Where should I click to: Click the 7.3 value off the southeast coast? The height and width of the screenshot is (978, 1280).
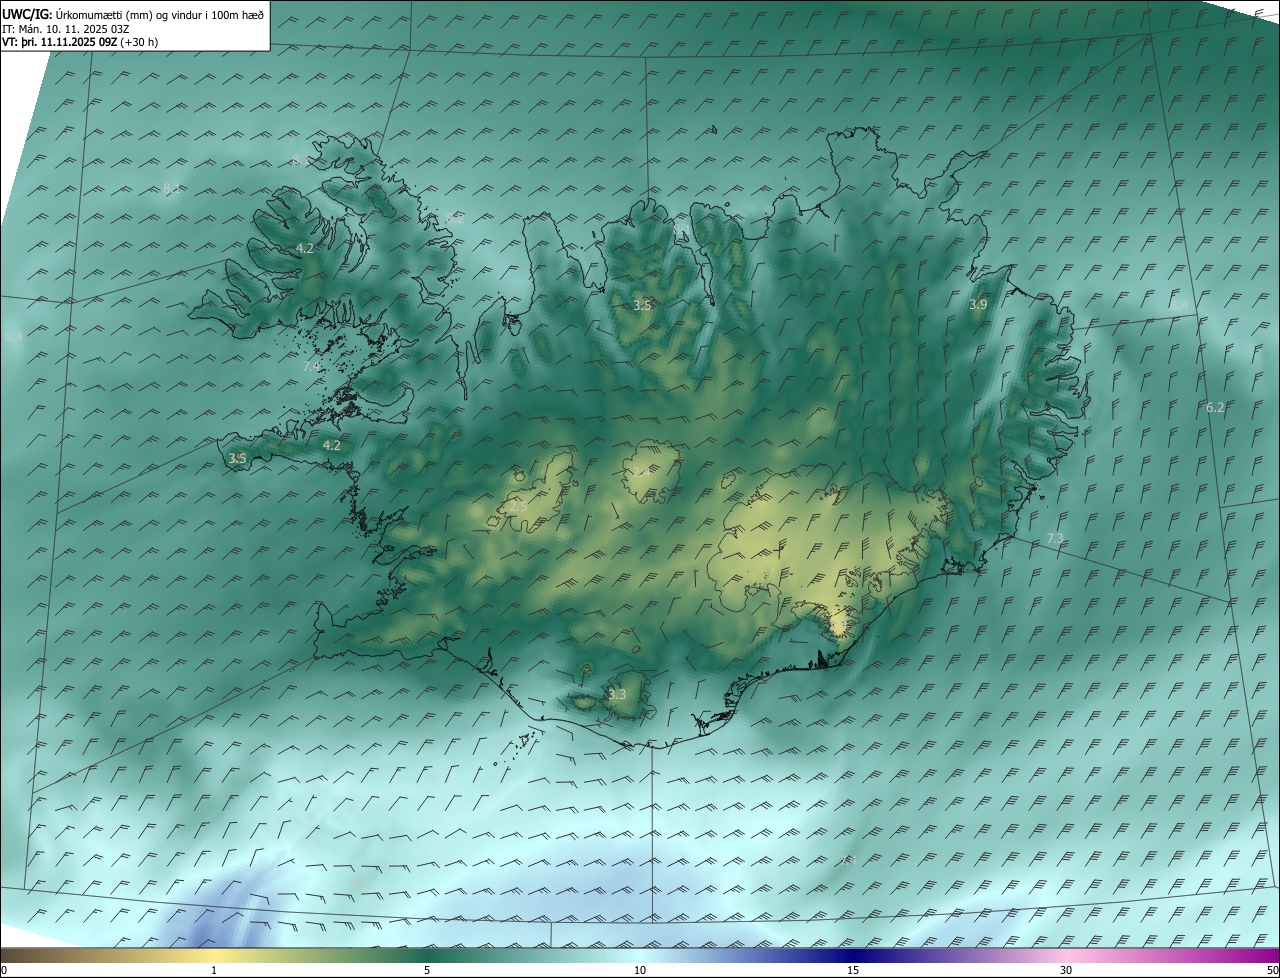click(x=1055, y=539)
